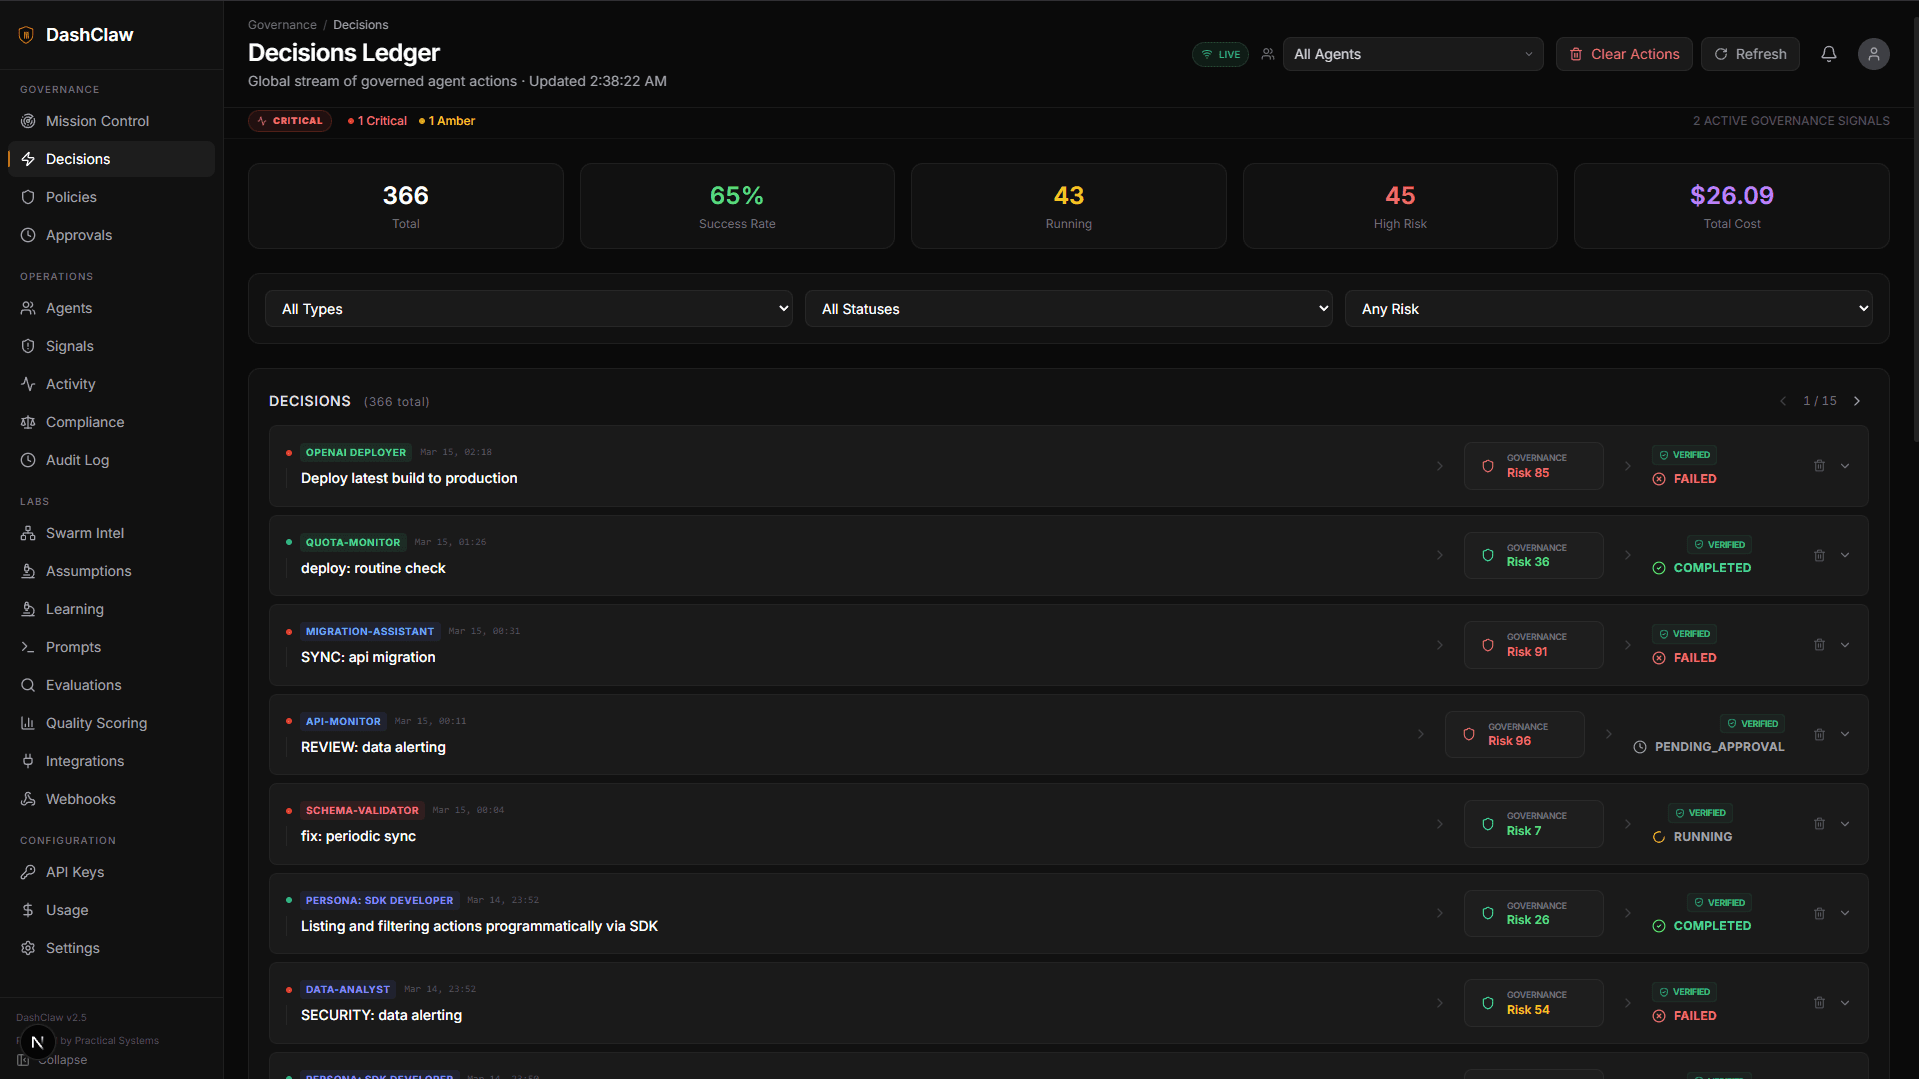Open the All Statuses filter dropdown

1068,309
